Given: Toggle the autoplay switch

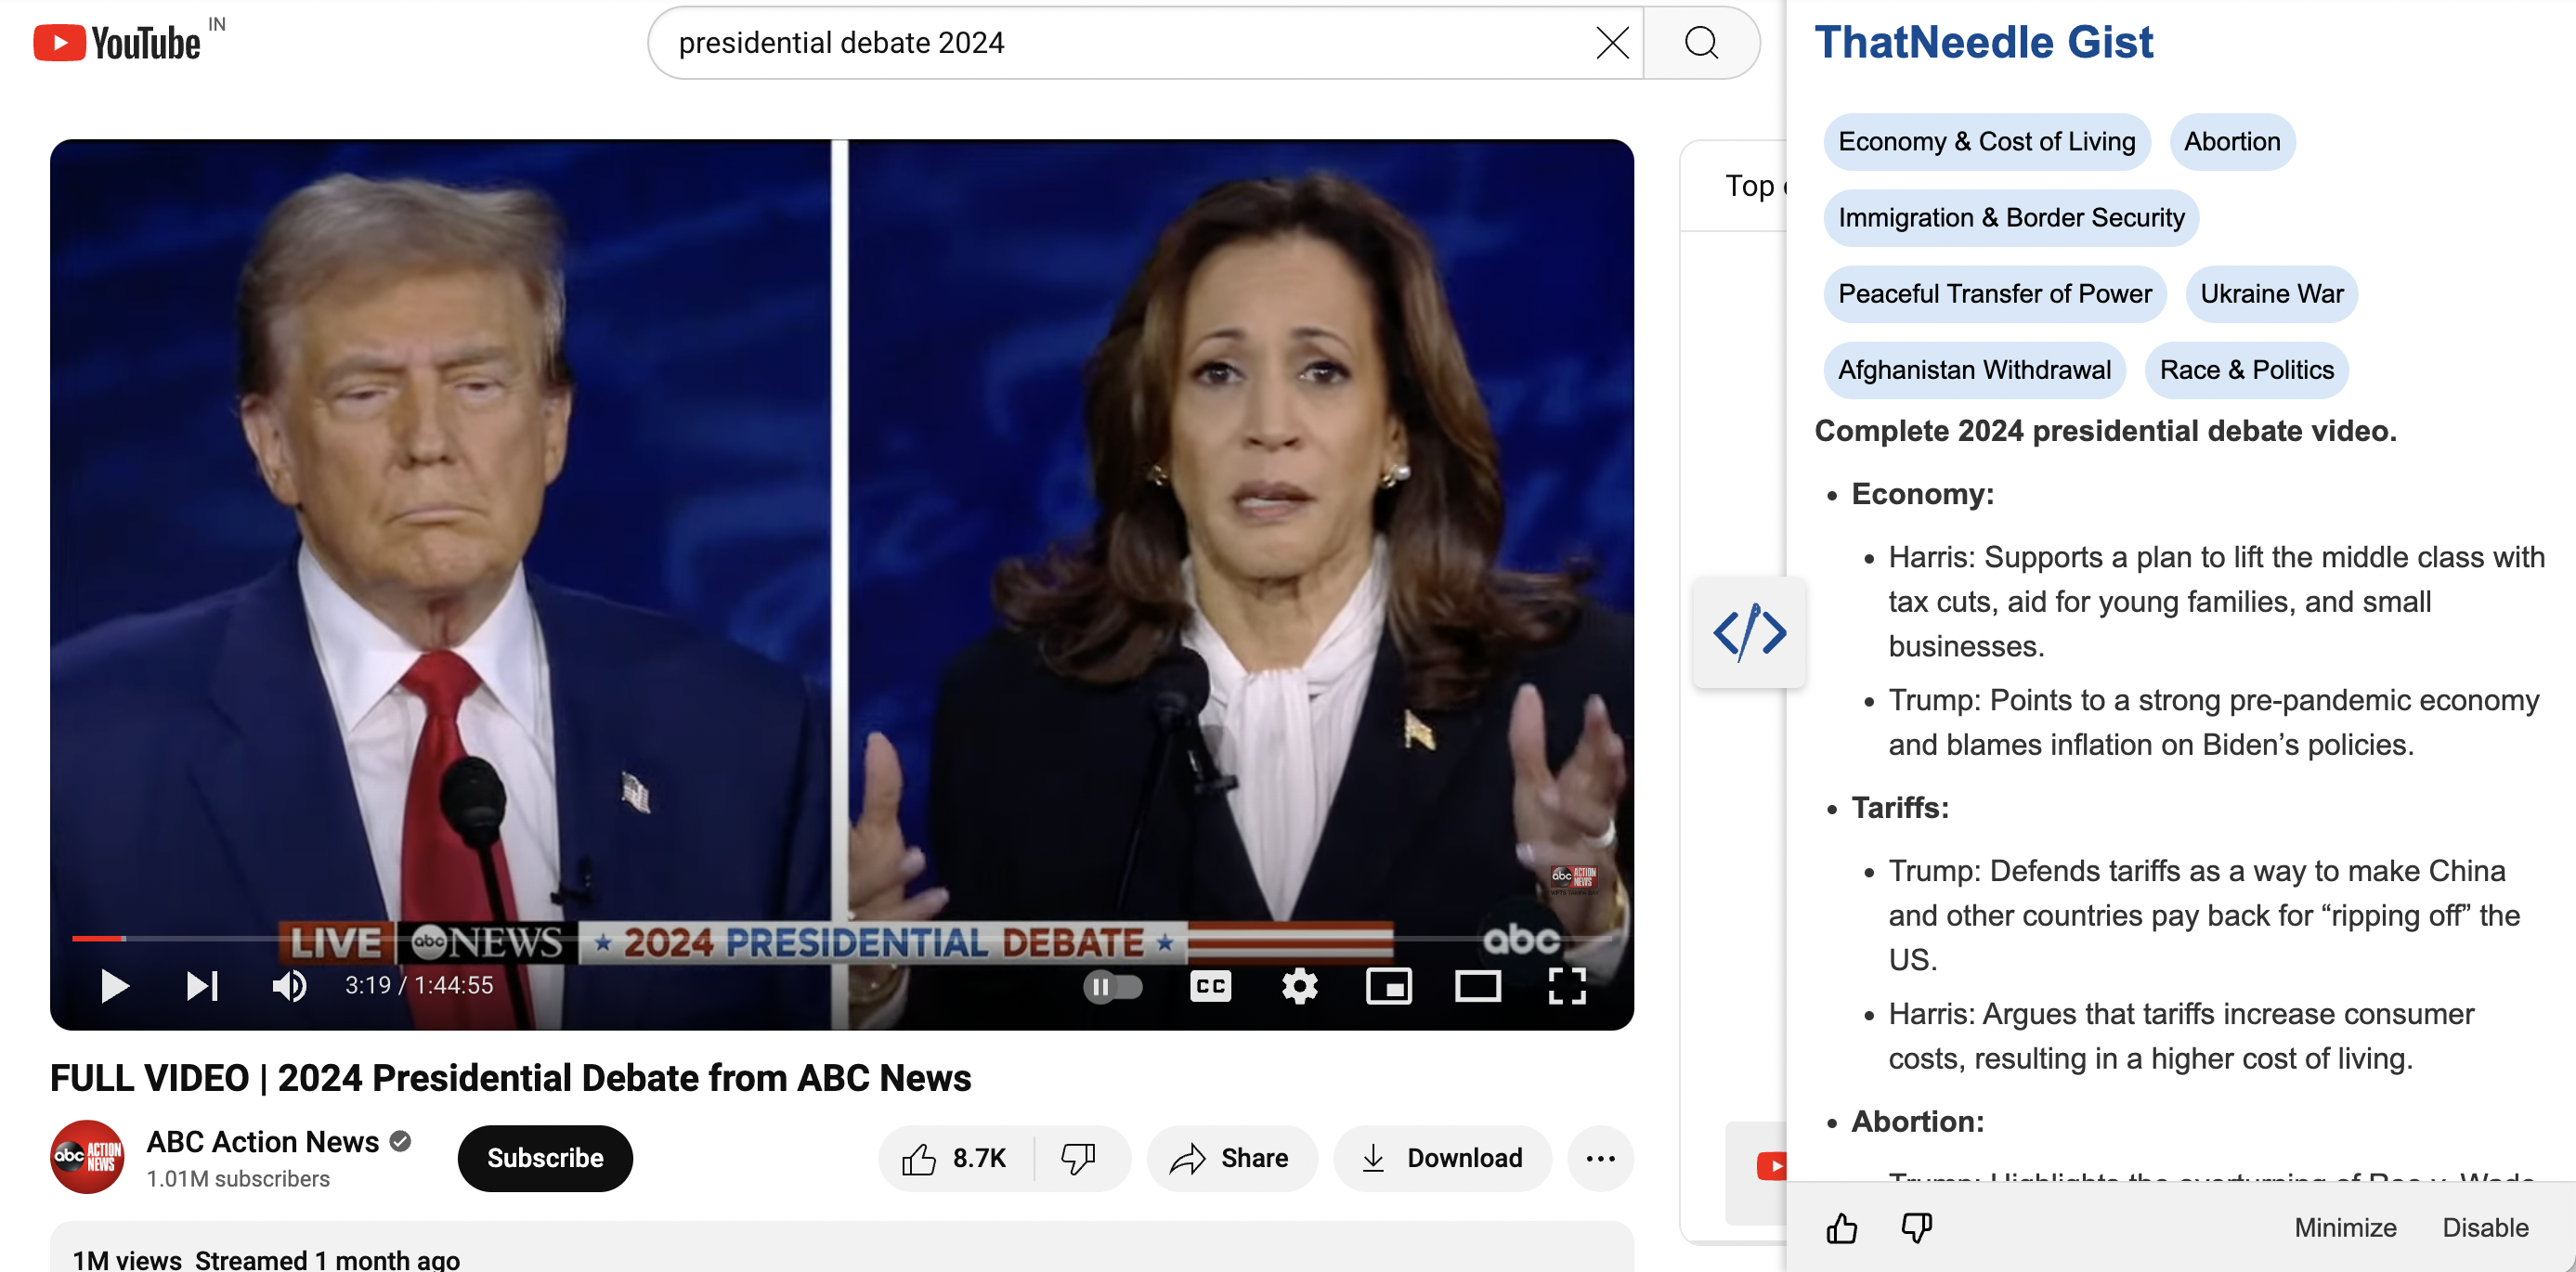Looking at the screenshot, I should click(1112, 987).
